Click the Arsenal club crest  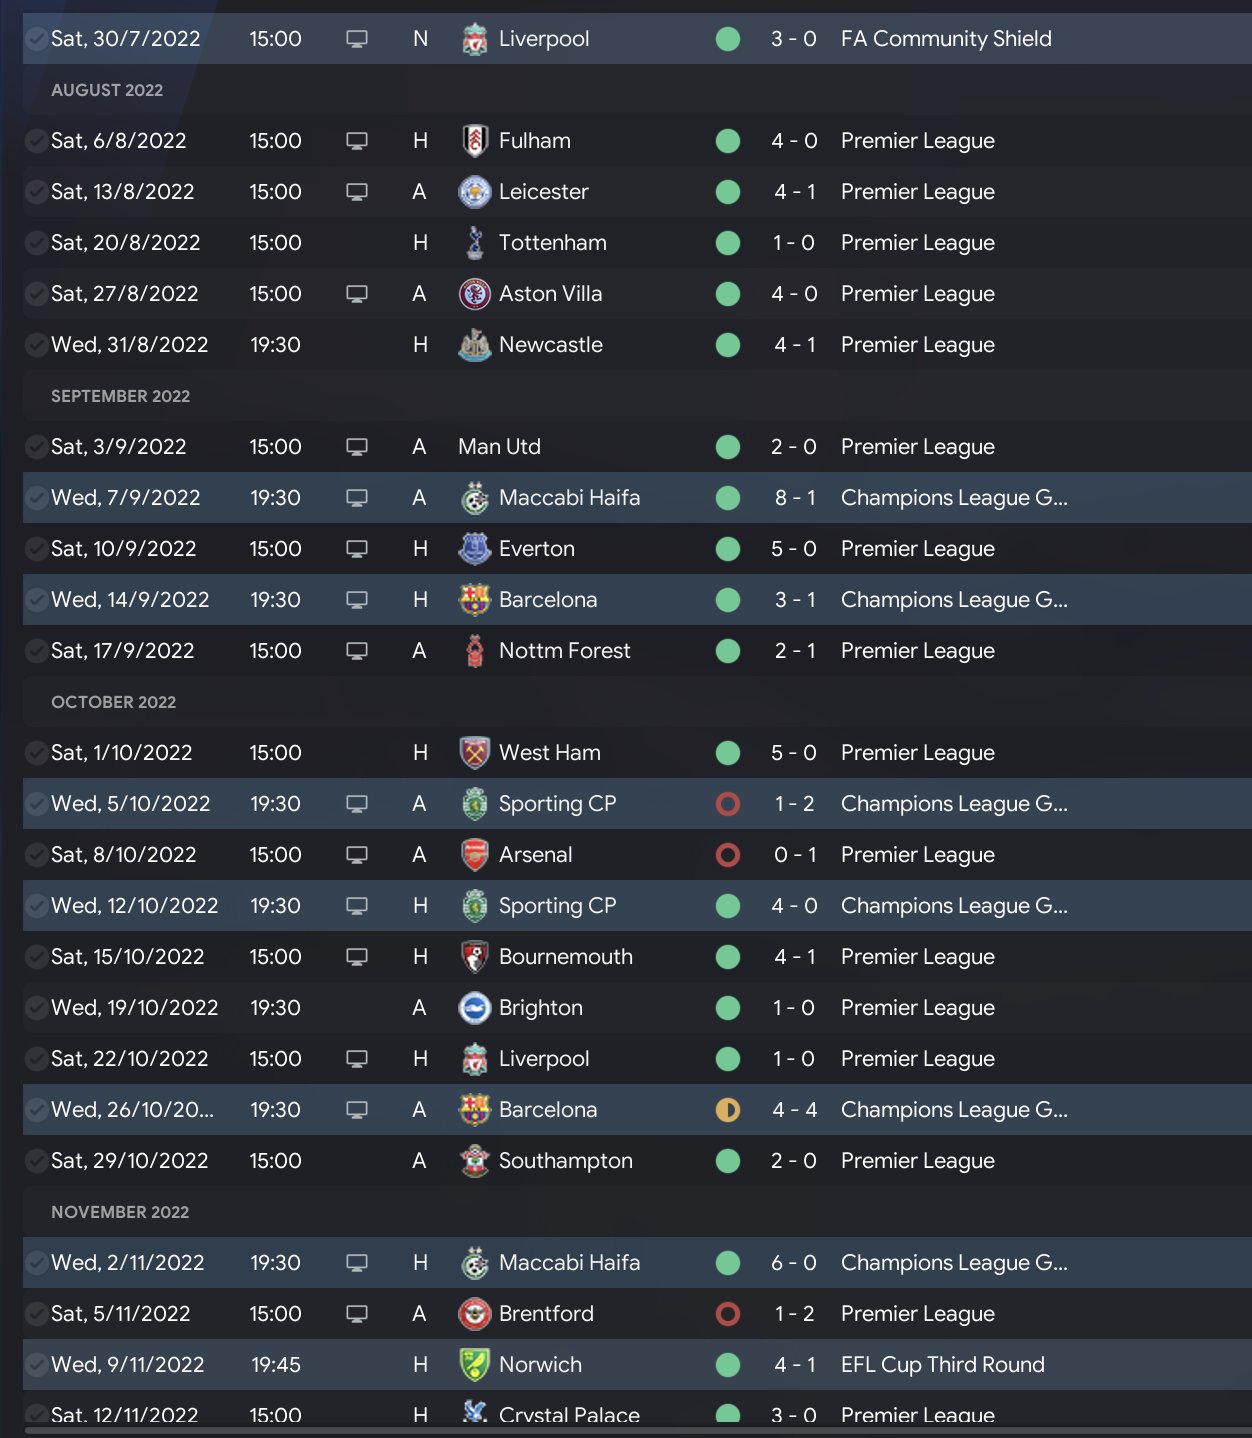point(475,855)
